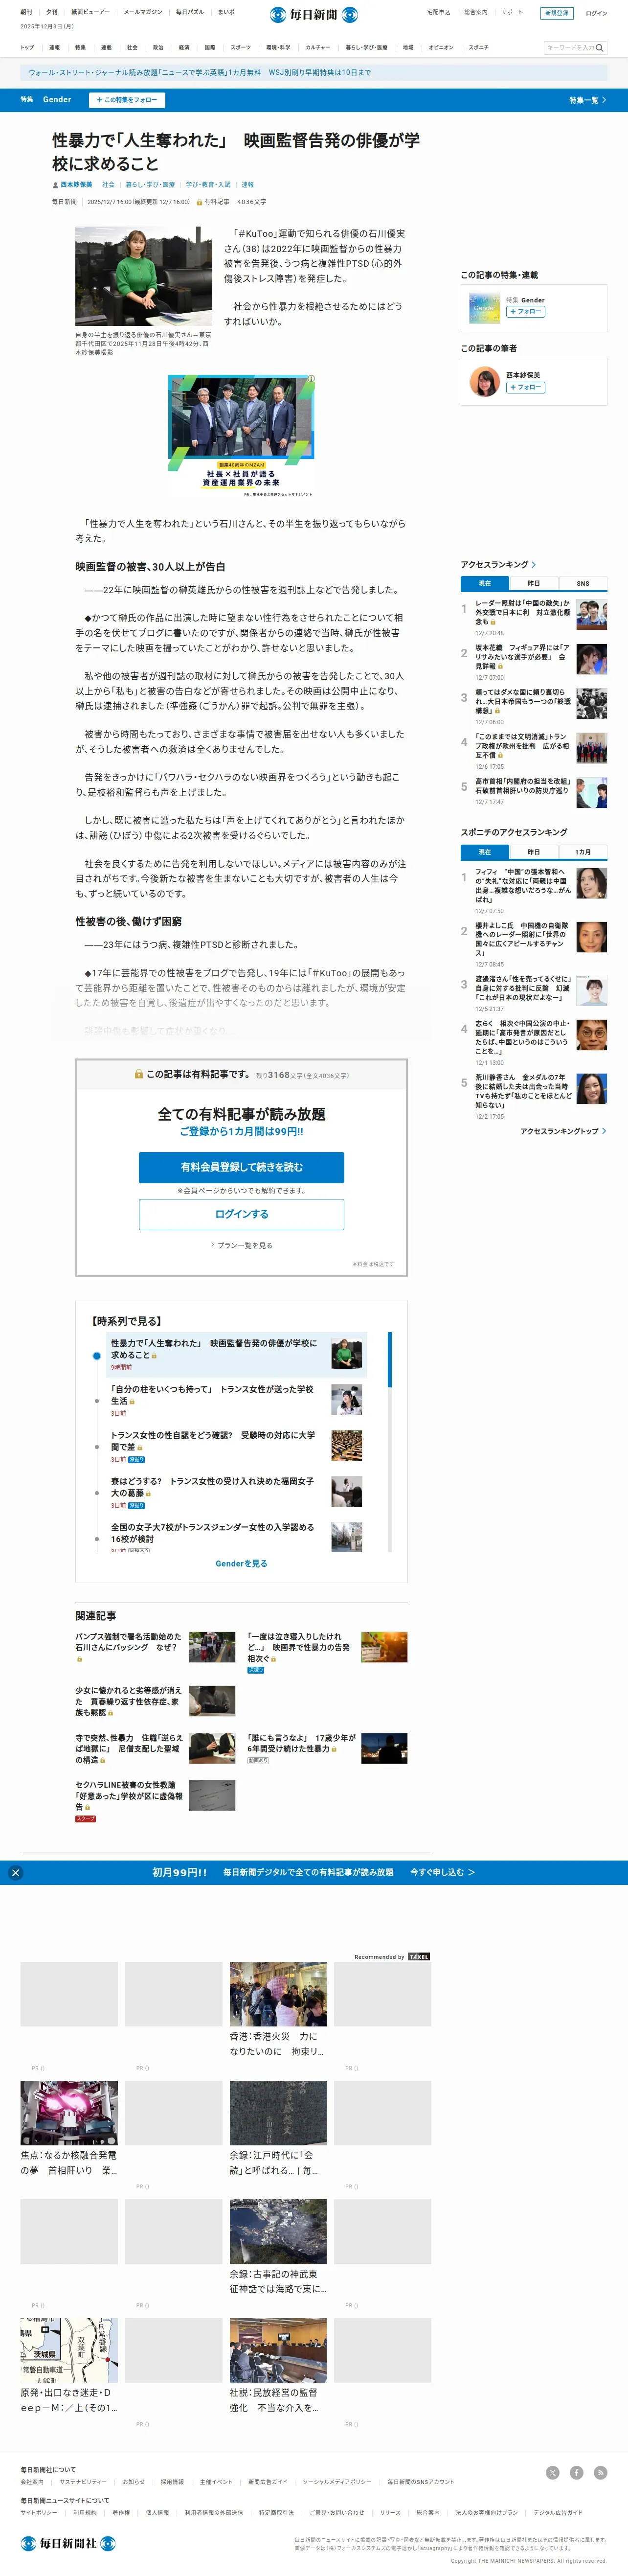The height and width of the screenshot is (2576, 628).
Task: Open the 個人情報 footer link
Action: pyautogui.click(x=157, y=2512)
